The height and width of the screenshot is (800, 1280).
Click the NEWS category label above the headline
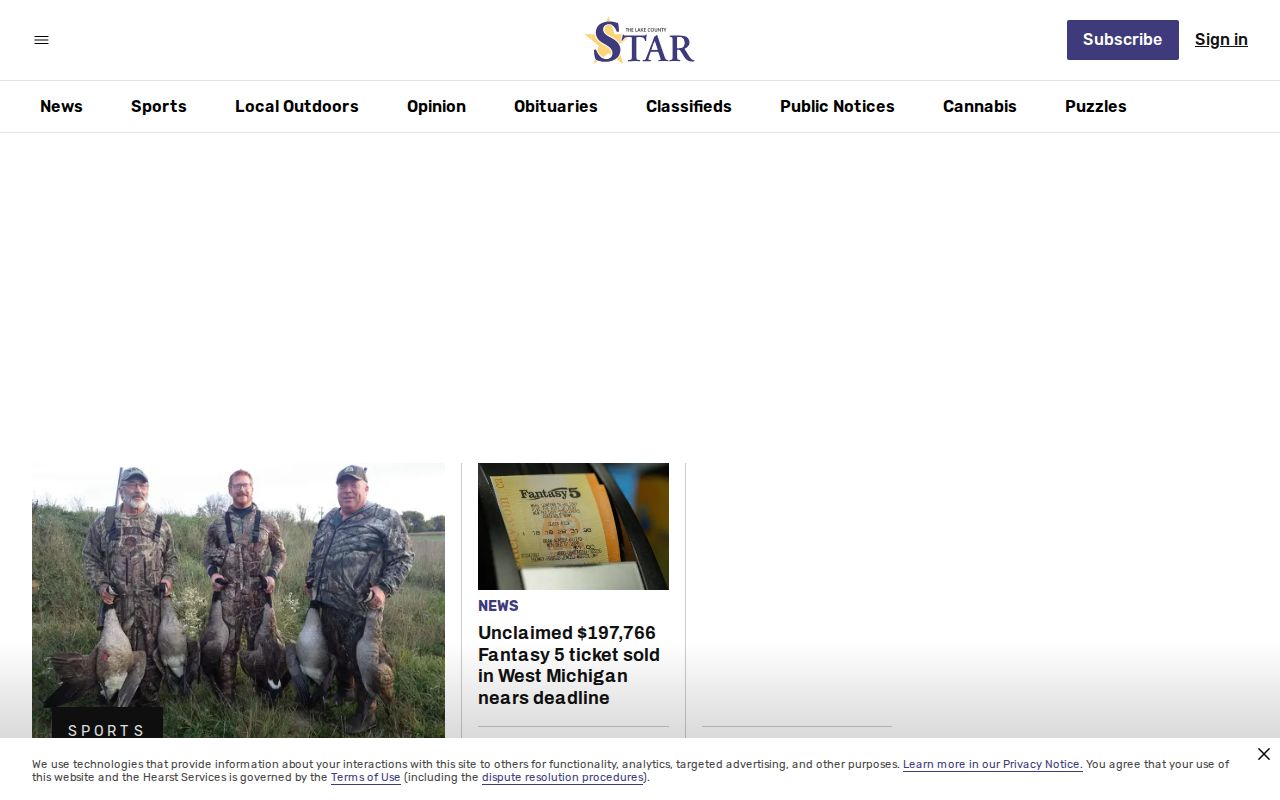coord(498,606)
